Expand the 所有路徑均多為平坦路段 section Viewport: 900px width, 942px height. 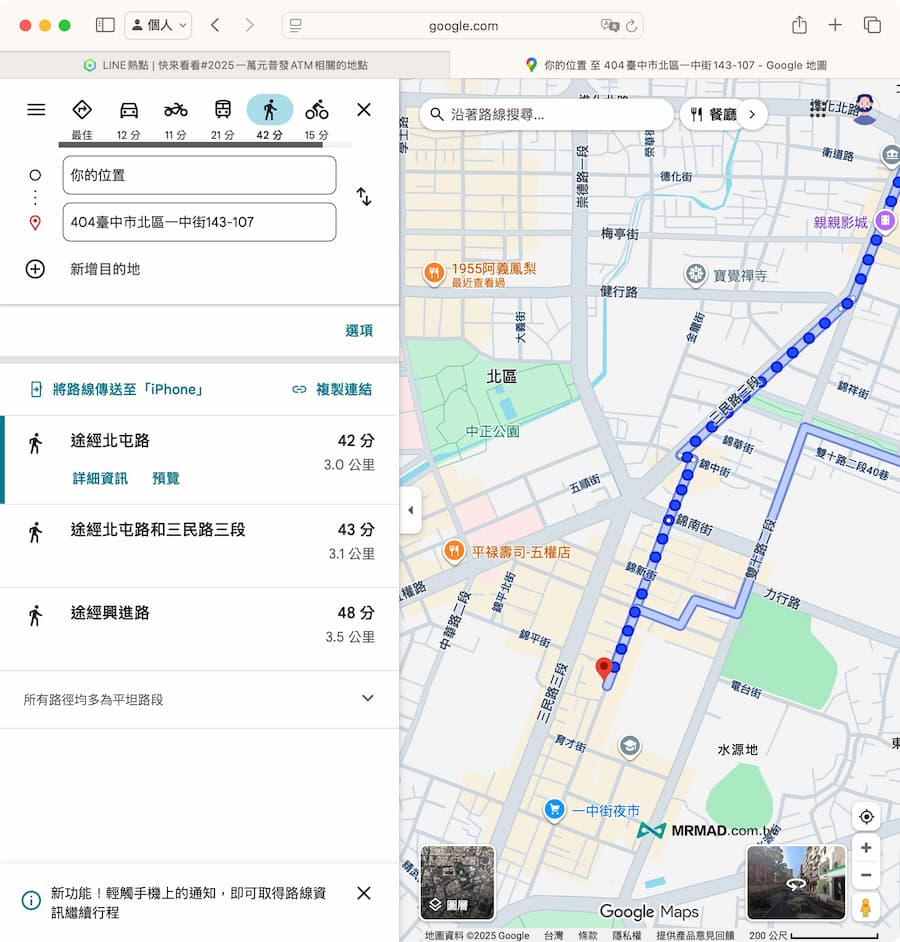pyautogui.click(x=367, y=698)
